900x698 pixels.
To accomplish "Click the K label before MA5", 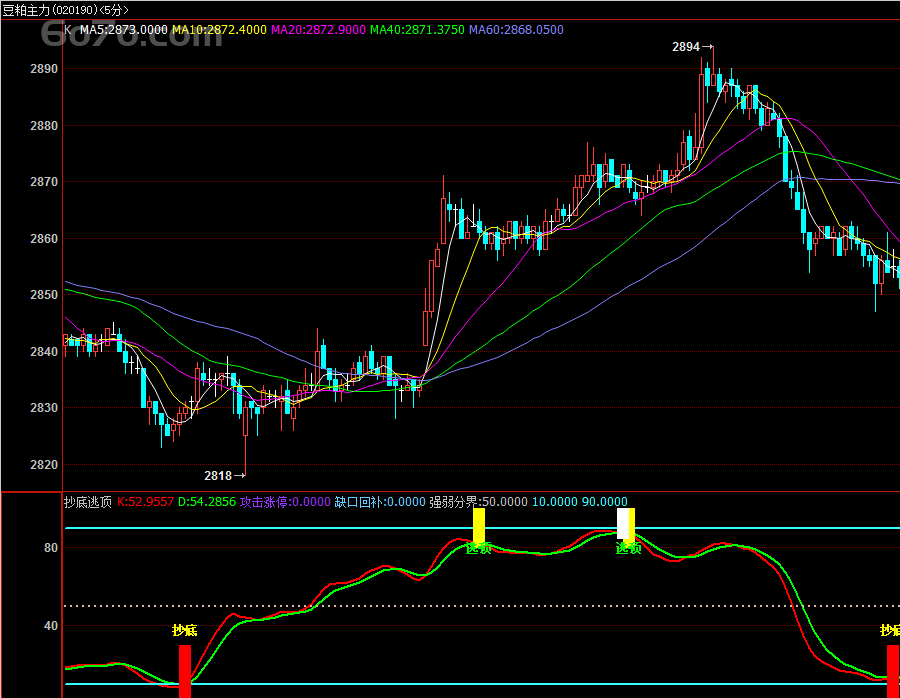I will [x=68, y=30].
